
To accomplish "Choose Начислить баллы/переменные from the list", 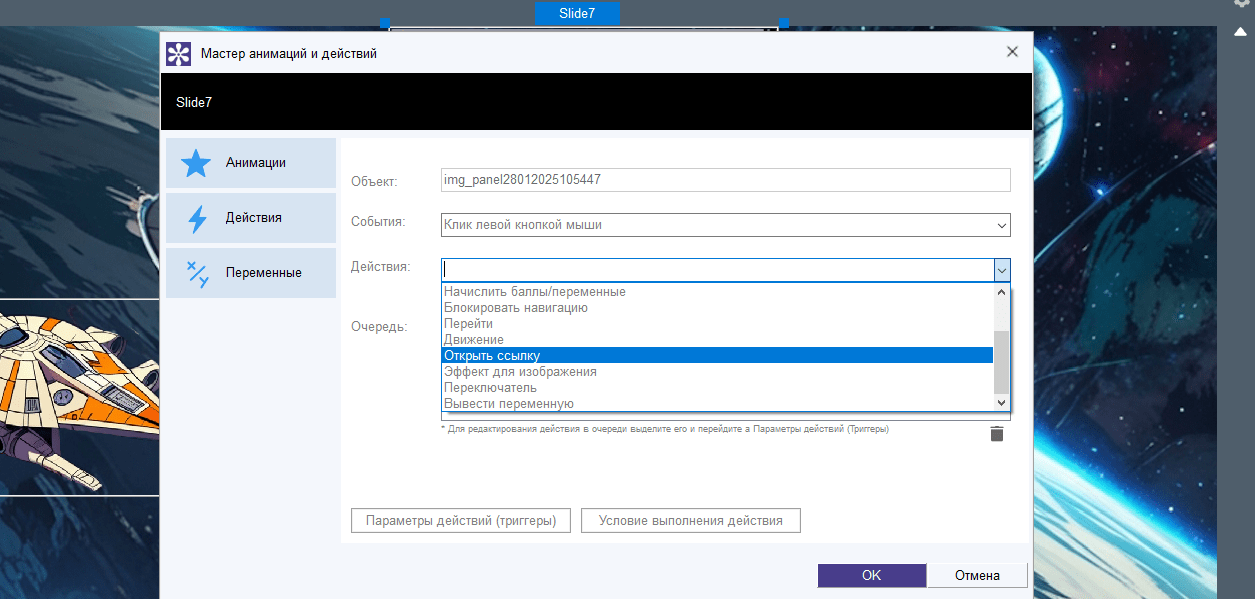I will click(x=717, y=292).
